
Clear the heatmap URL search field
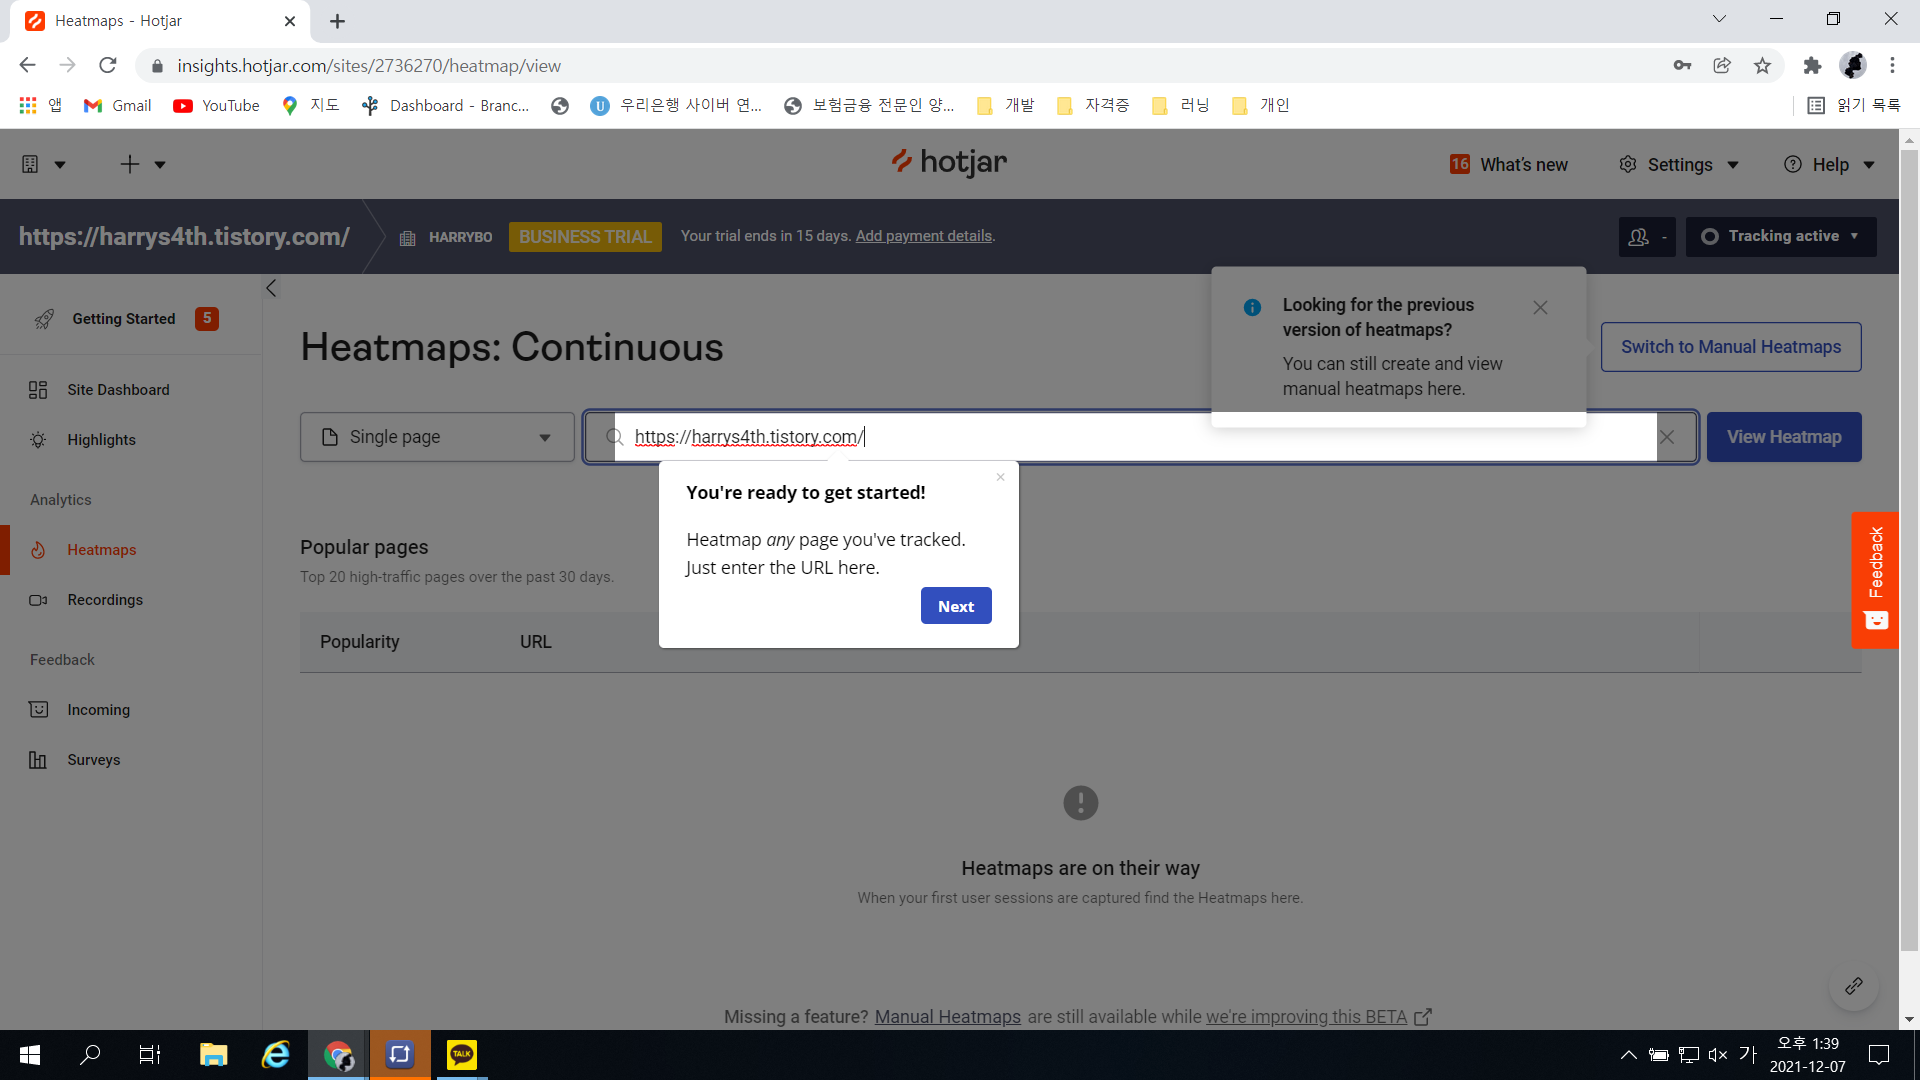1667,437
